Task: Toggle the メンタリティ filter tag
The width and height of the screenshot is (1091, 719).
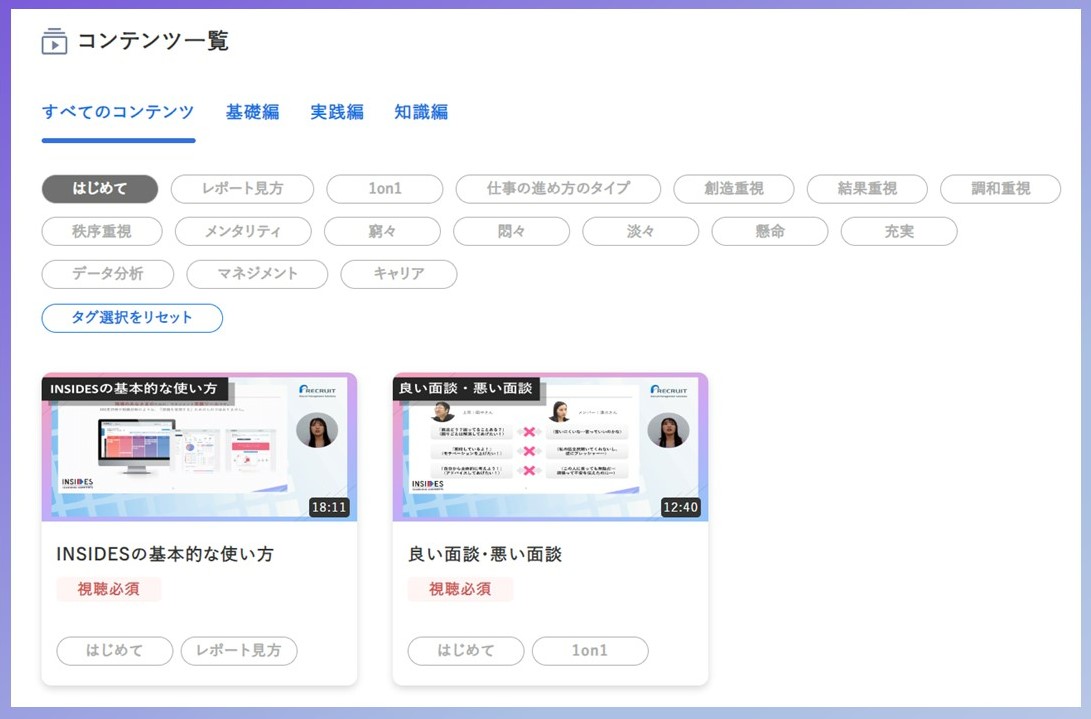Action: (x=244, y=232)
